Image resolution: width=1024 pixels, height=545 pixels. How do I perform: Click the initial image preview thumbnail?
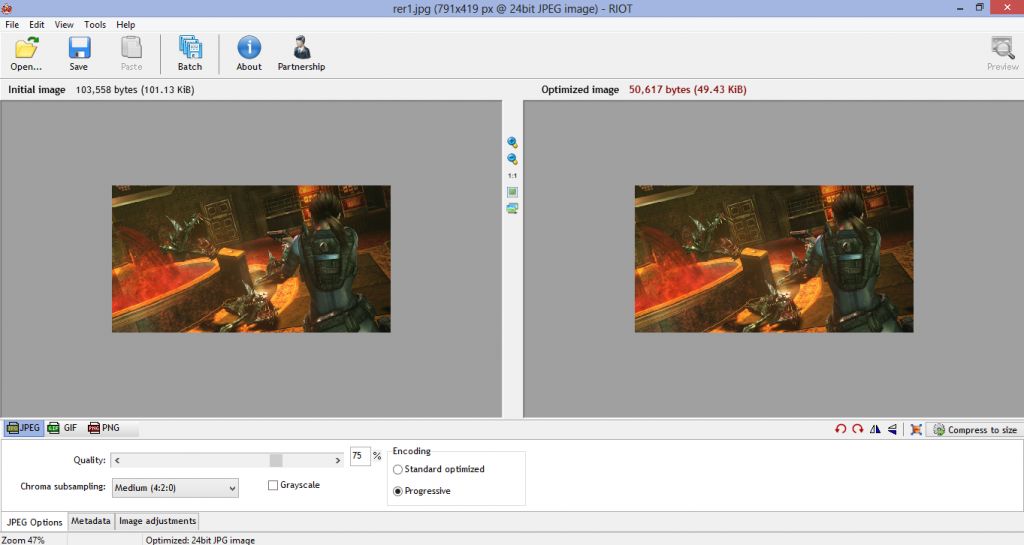(x=251, y=259)
